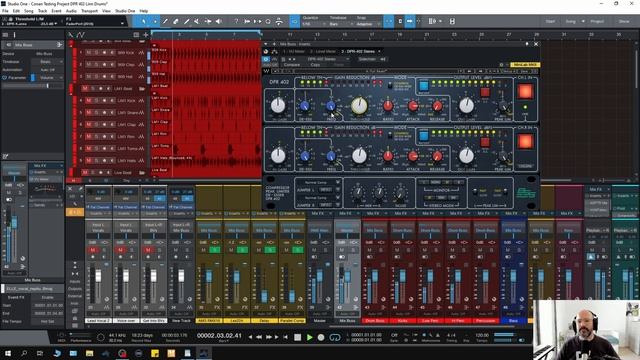The image size is (640, 360).
Task: Open File Explorer from taskbar
Action: point(89,353)
